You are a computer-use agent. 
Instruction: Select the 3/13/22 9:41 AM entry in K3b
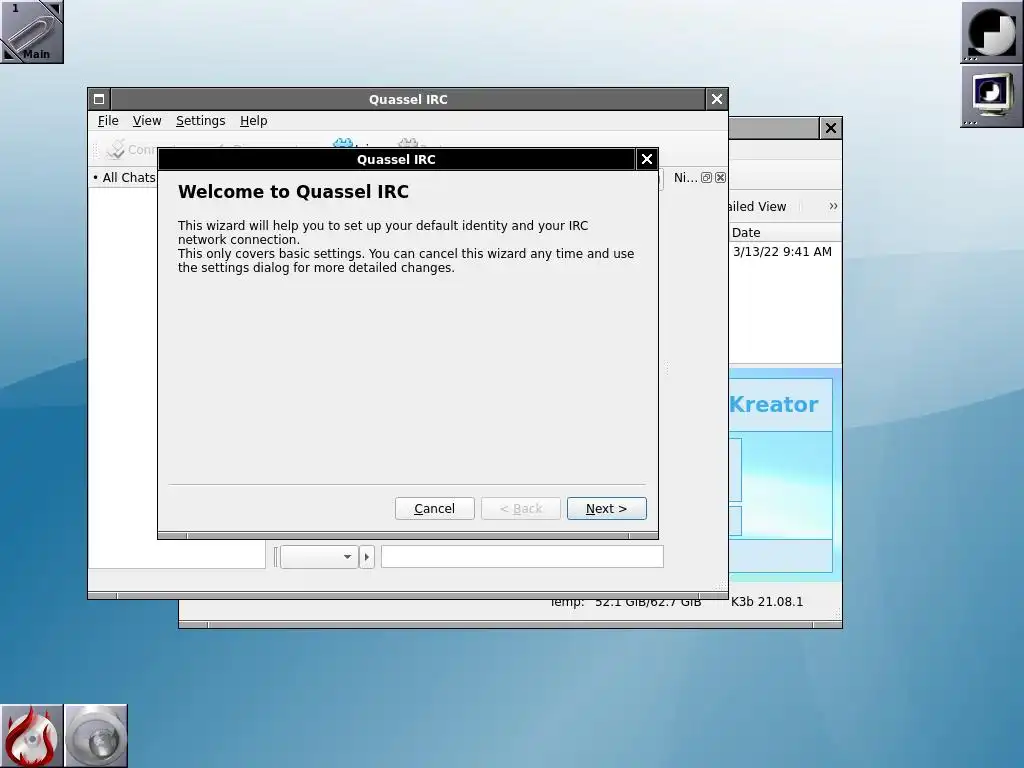[782, 251]
